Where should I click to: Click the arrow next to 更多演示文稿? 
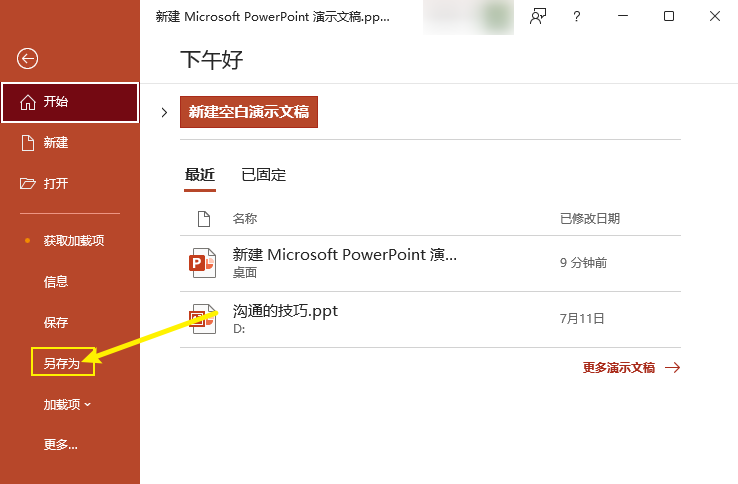coord(673,368)
